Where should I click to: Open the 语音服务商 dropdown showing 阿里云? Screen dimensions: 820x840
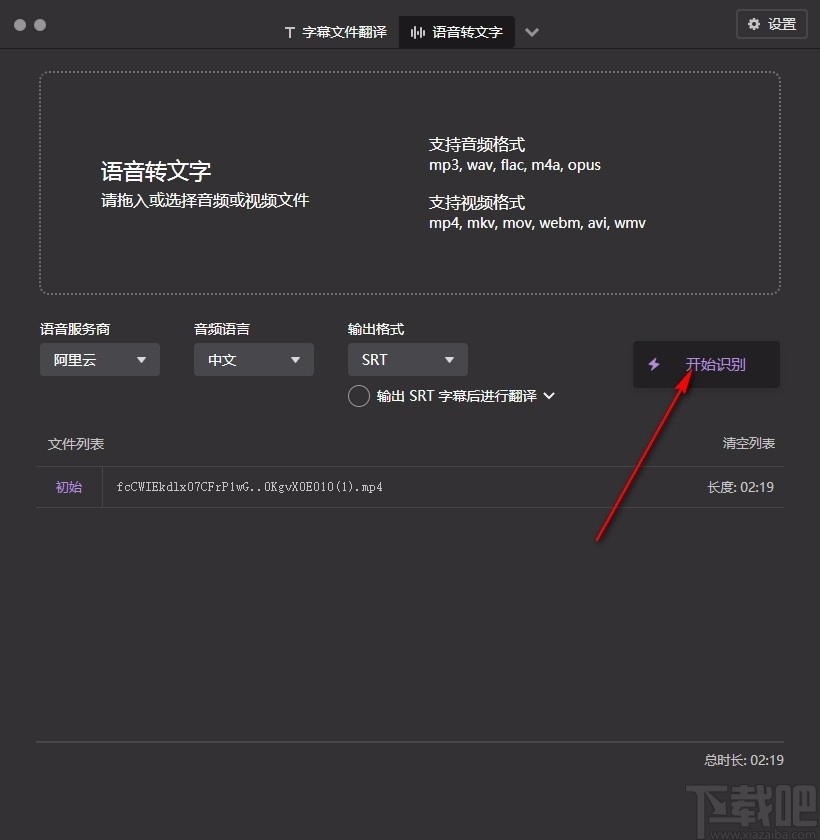tap(99, 359)
